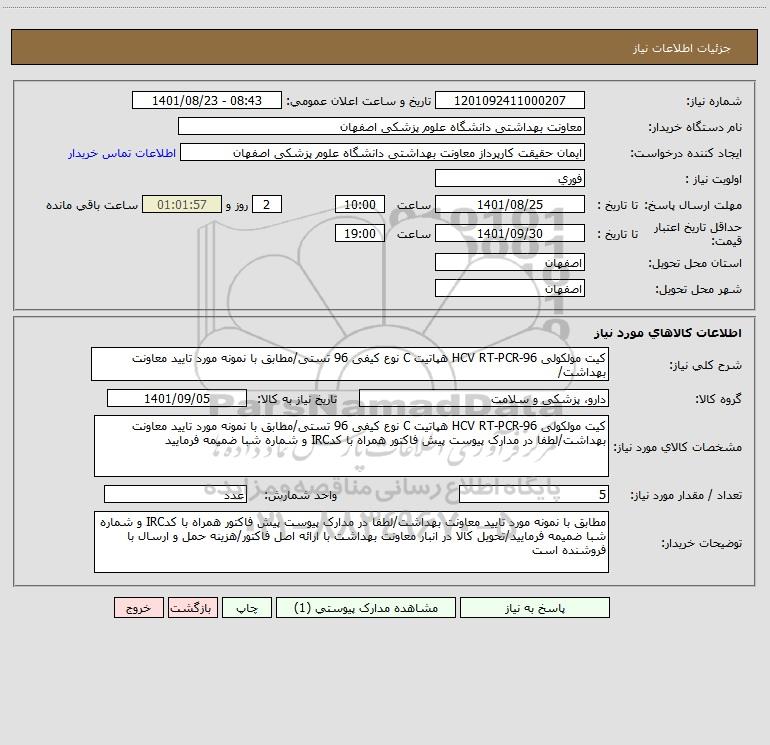
Task: Click response deadline date 1401/08/25
Action: (510, 204)
